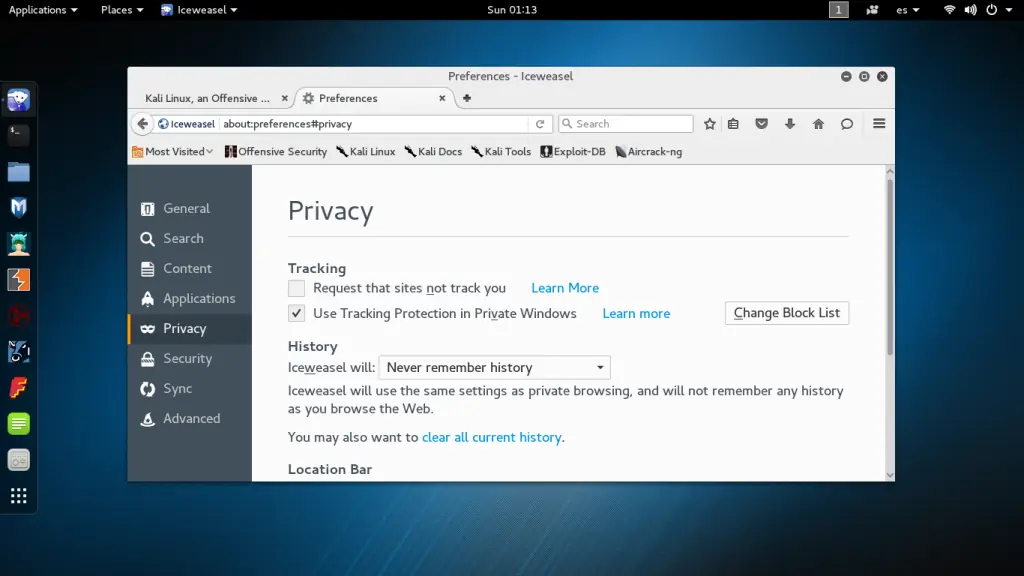Viewport: 1024px width, 576px height.
Task: Reload the page with the refresh icon
Action: (540, 124)
